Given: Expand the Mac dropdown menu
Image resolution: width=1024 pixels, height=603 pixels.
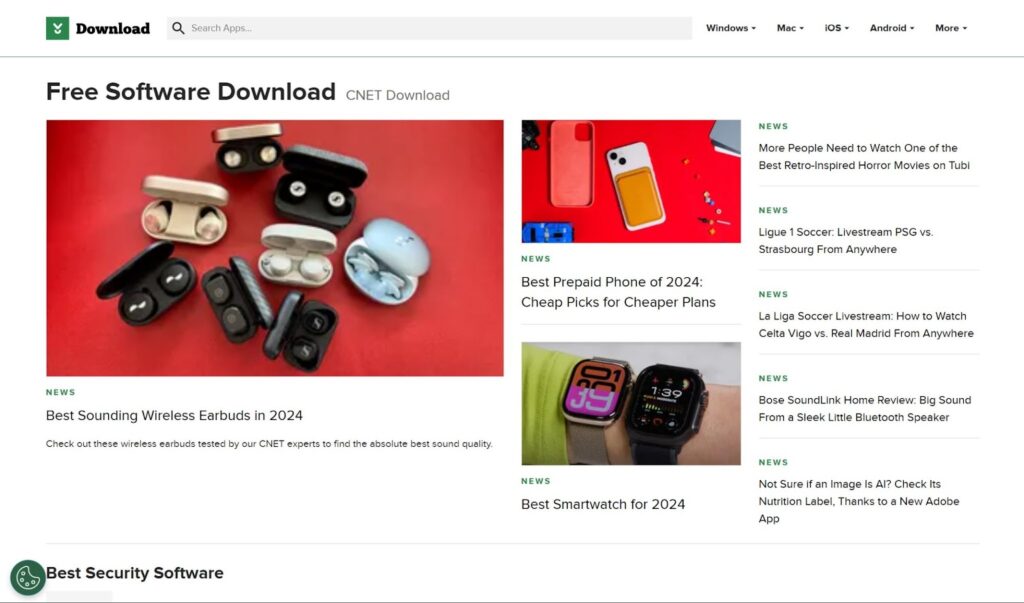Looking at the screenshot, I should pyautogui.click(x=790, y=28).
